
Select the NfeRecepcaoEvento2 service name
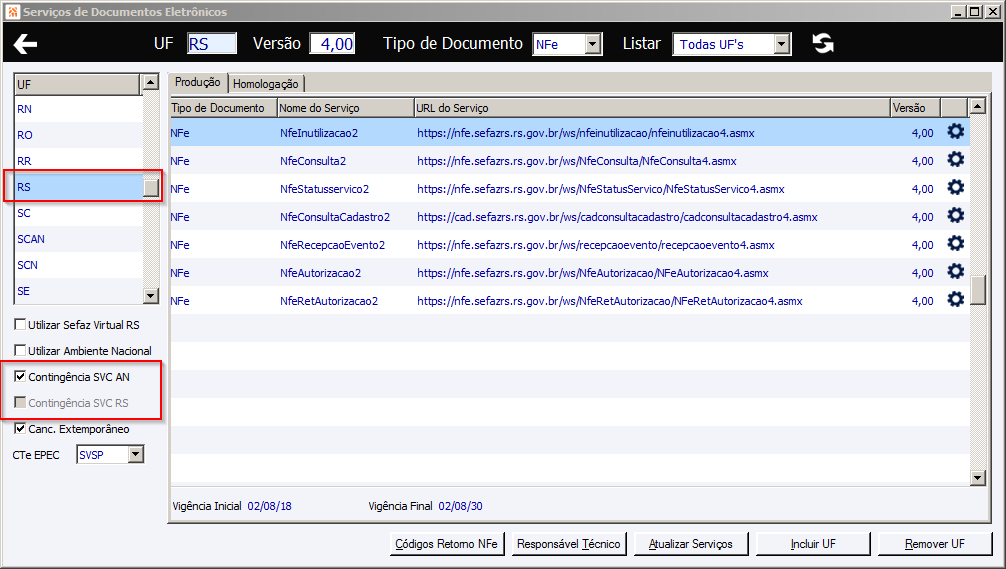332,245
